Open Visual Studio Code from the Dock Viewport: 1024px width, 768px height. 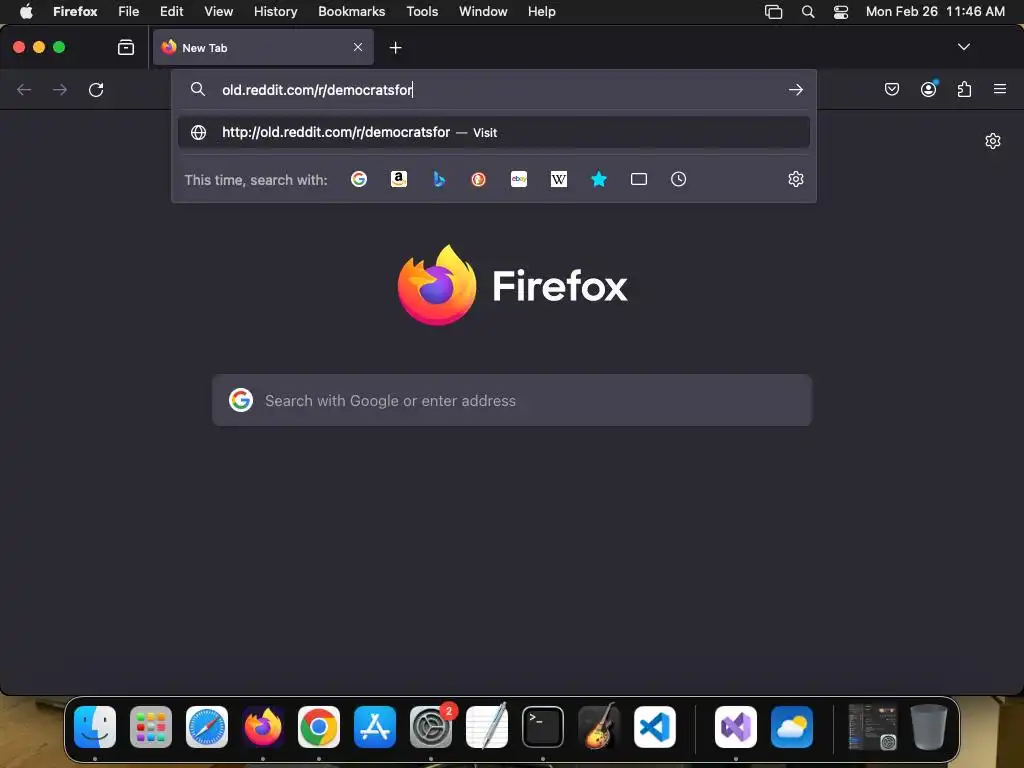tap(655, 727)
